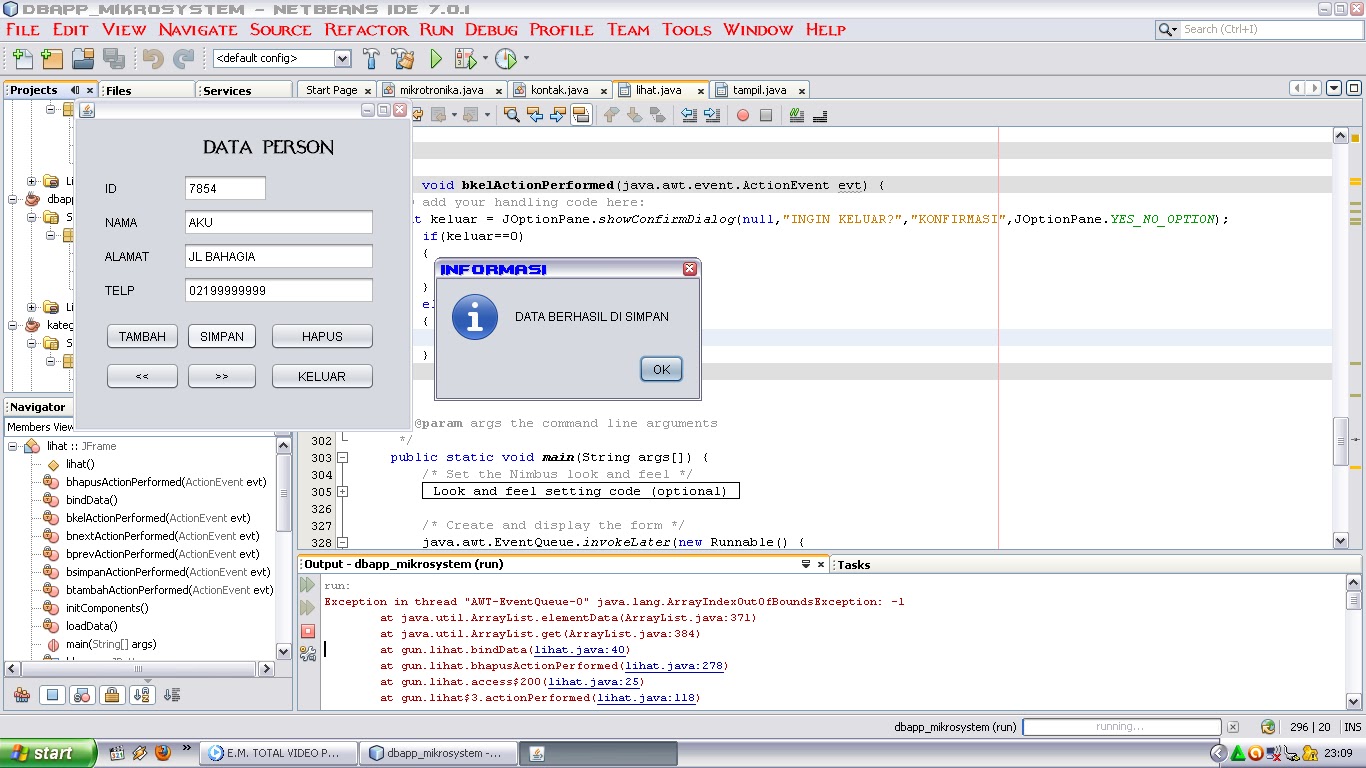Switch to the tampil.java tab

coord(759,90)
